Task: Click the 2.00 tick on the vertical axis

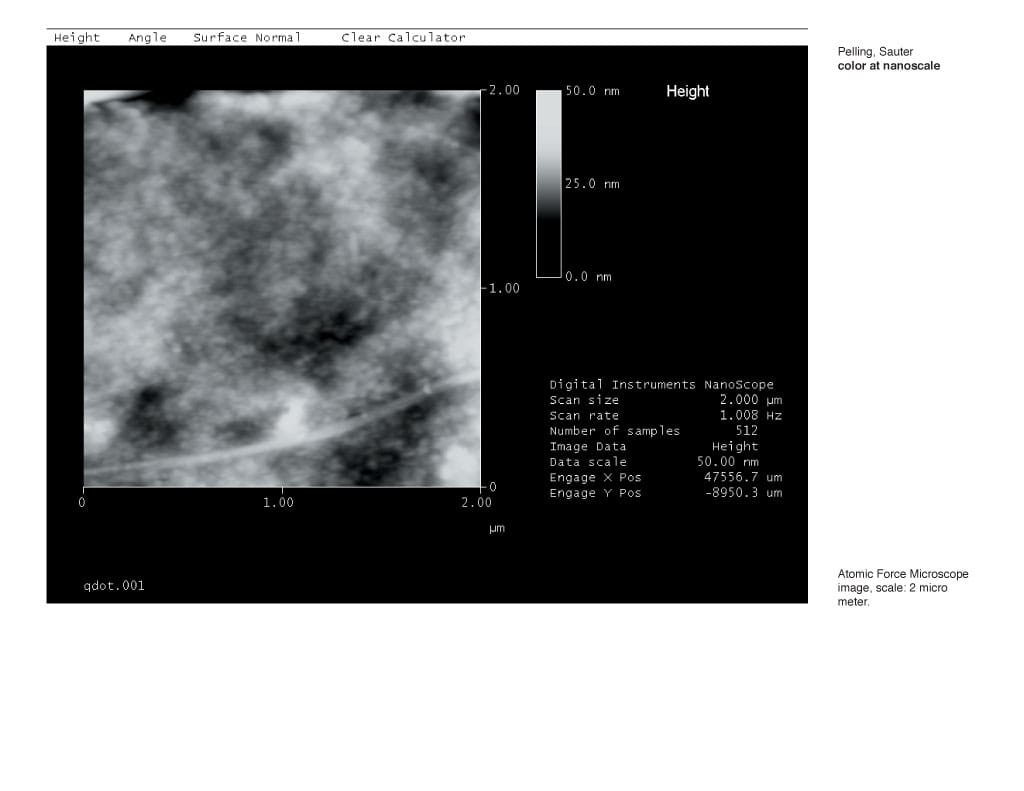Action: (504, 90)
